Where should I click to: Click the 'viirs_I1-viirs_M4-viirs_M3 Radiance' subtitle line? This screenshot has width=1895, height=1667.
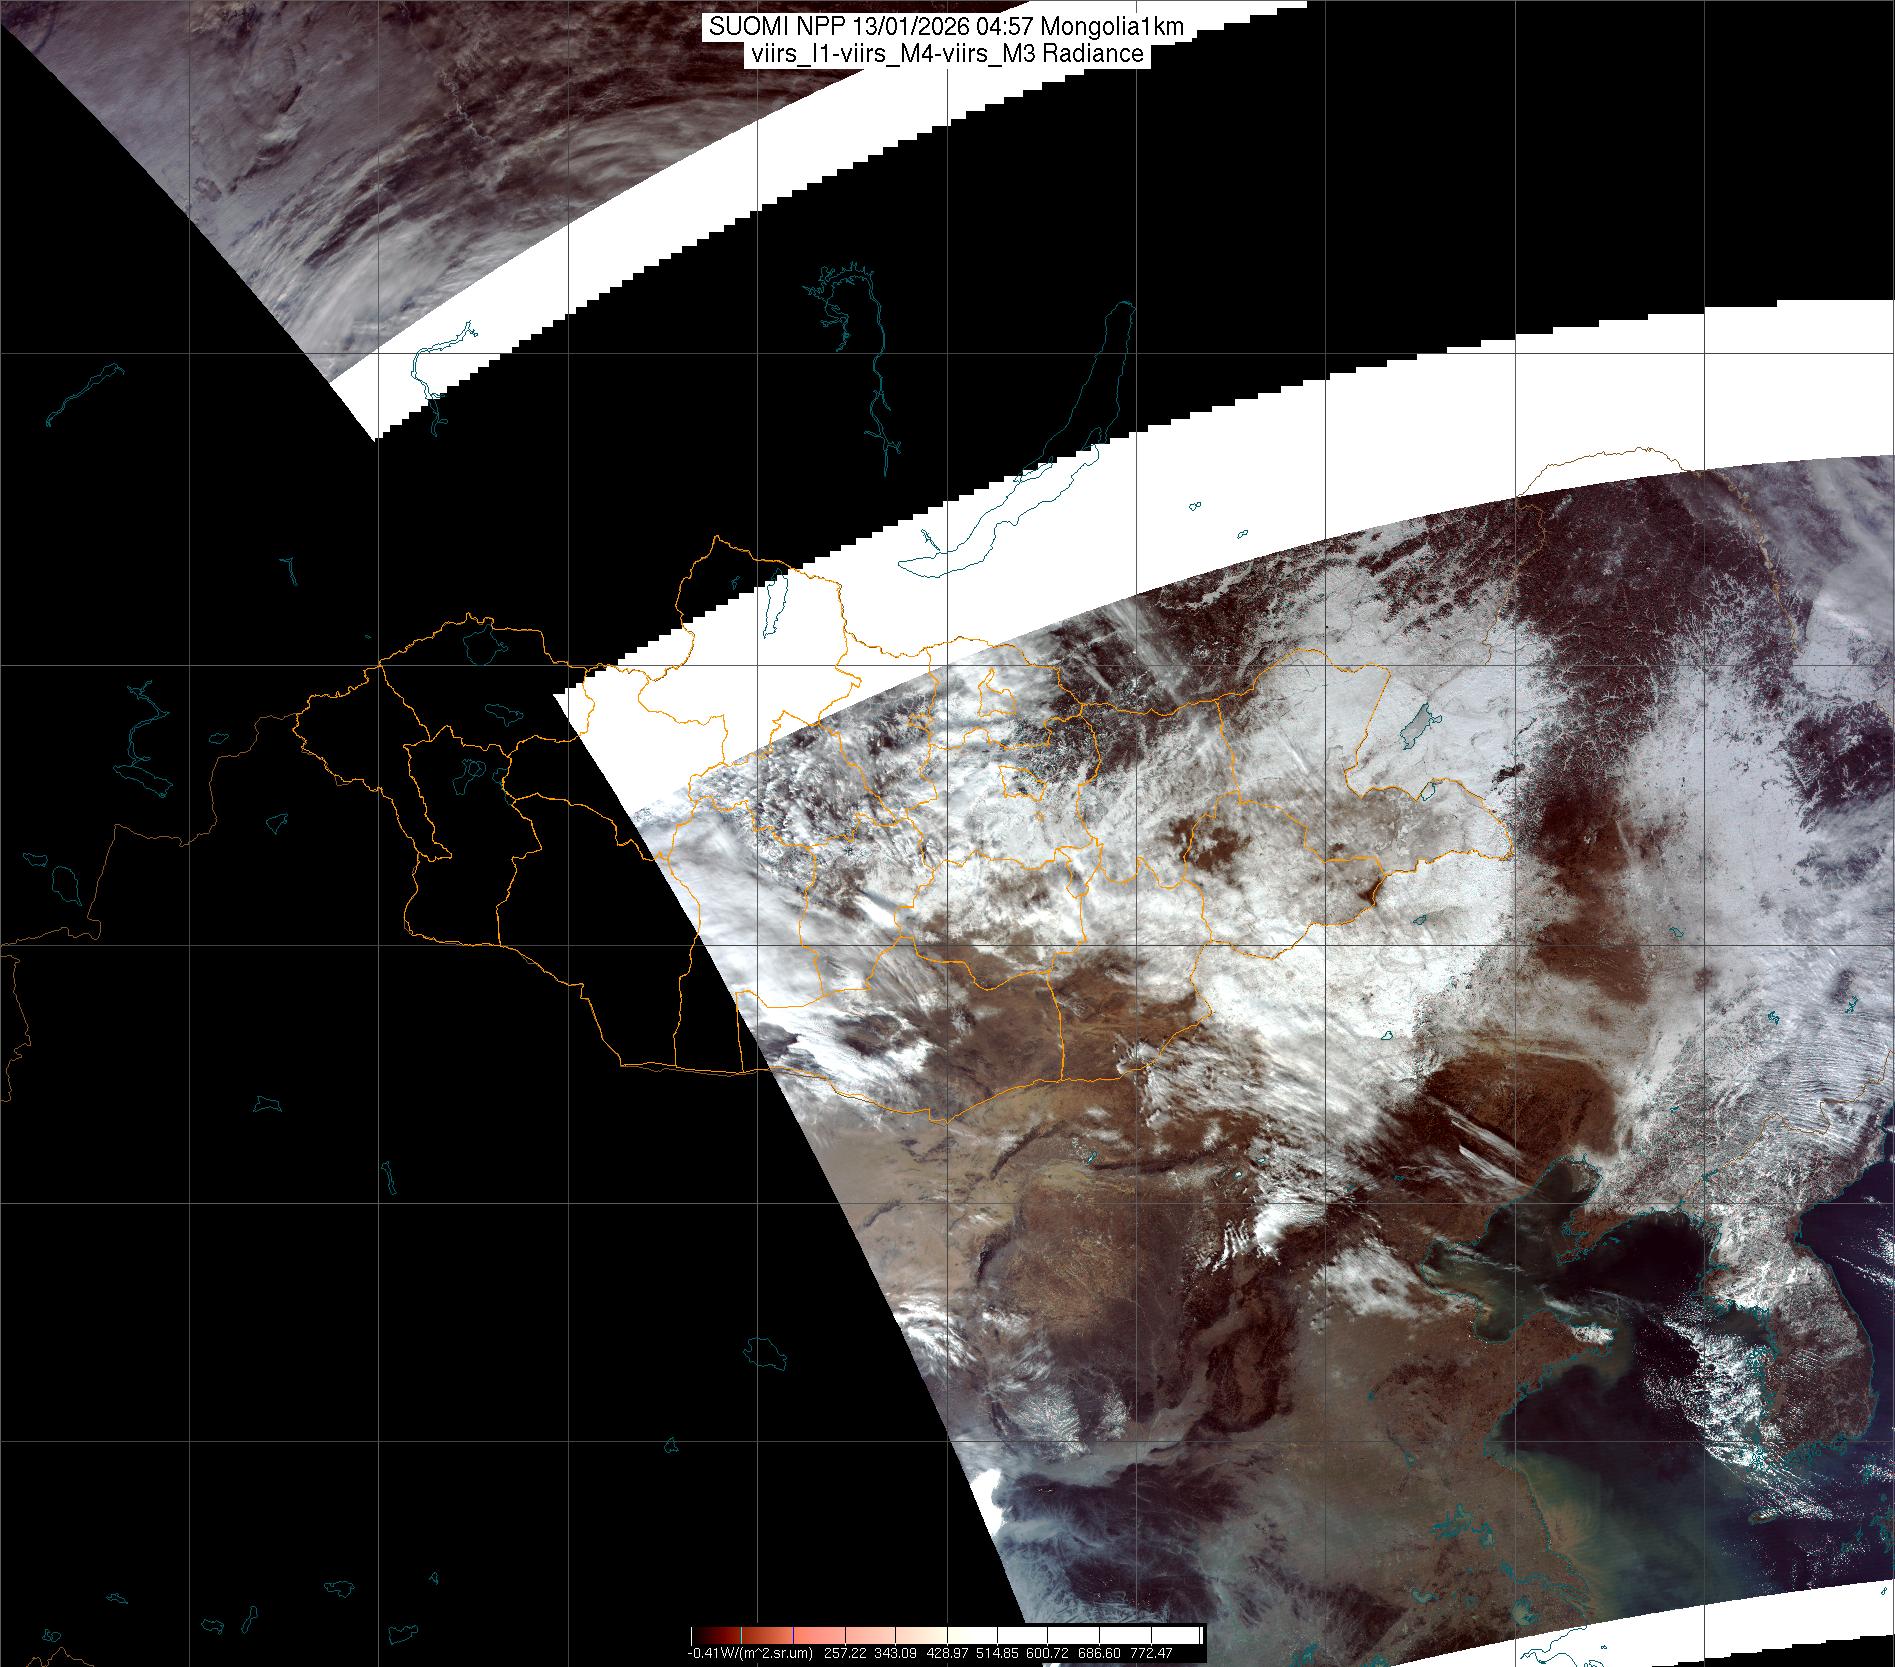click(946, 54)
